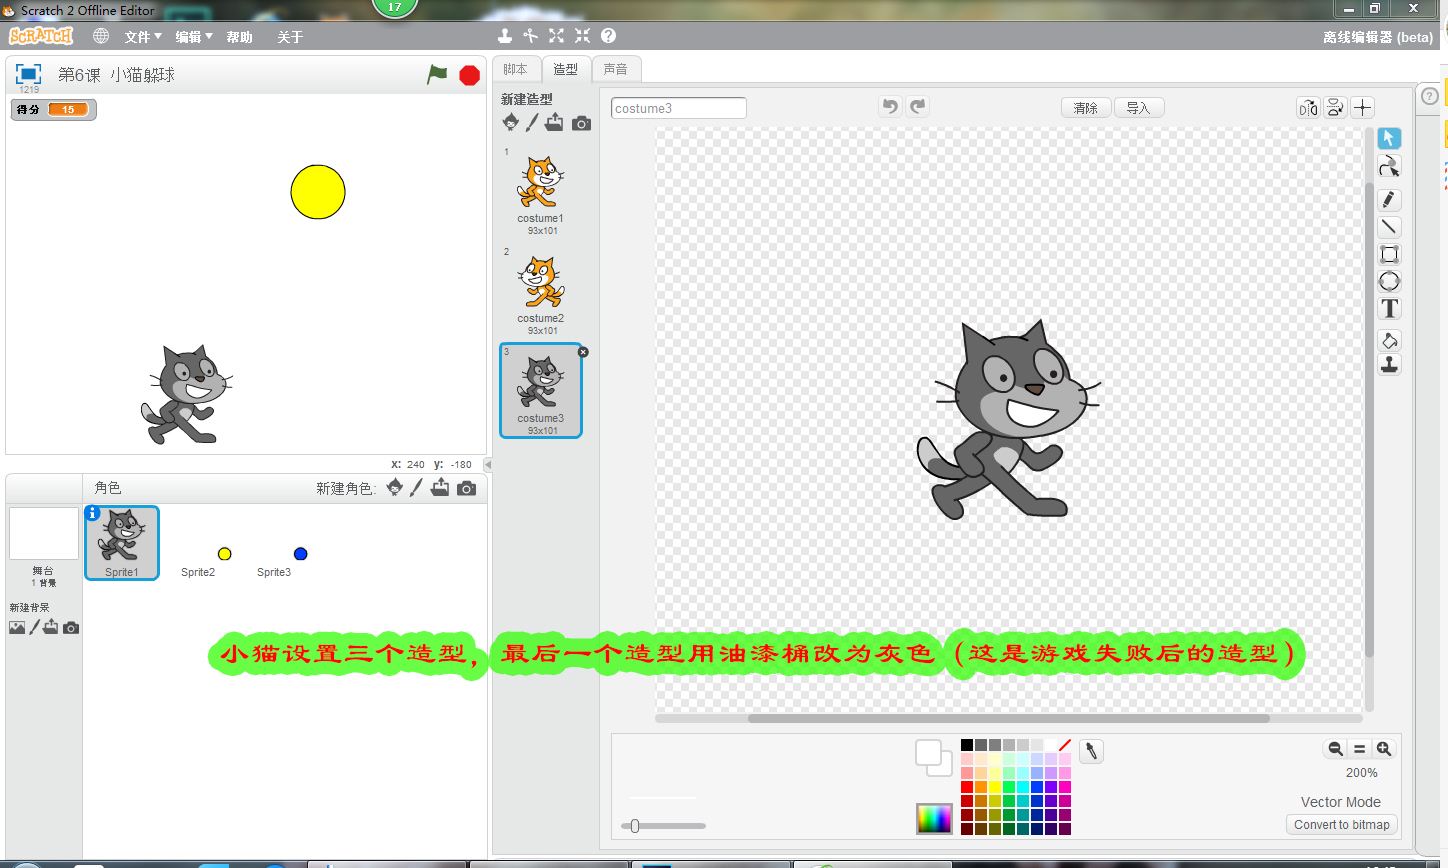Image resolution: width=1448 pixels, height=868 pixels.
Task: Pick the Pencil drawing tool
Action: click(x=1389, y=200)
